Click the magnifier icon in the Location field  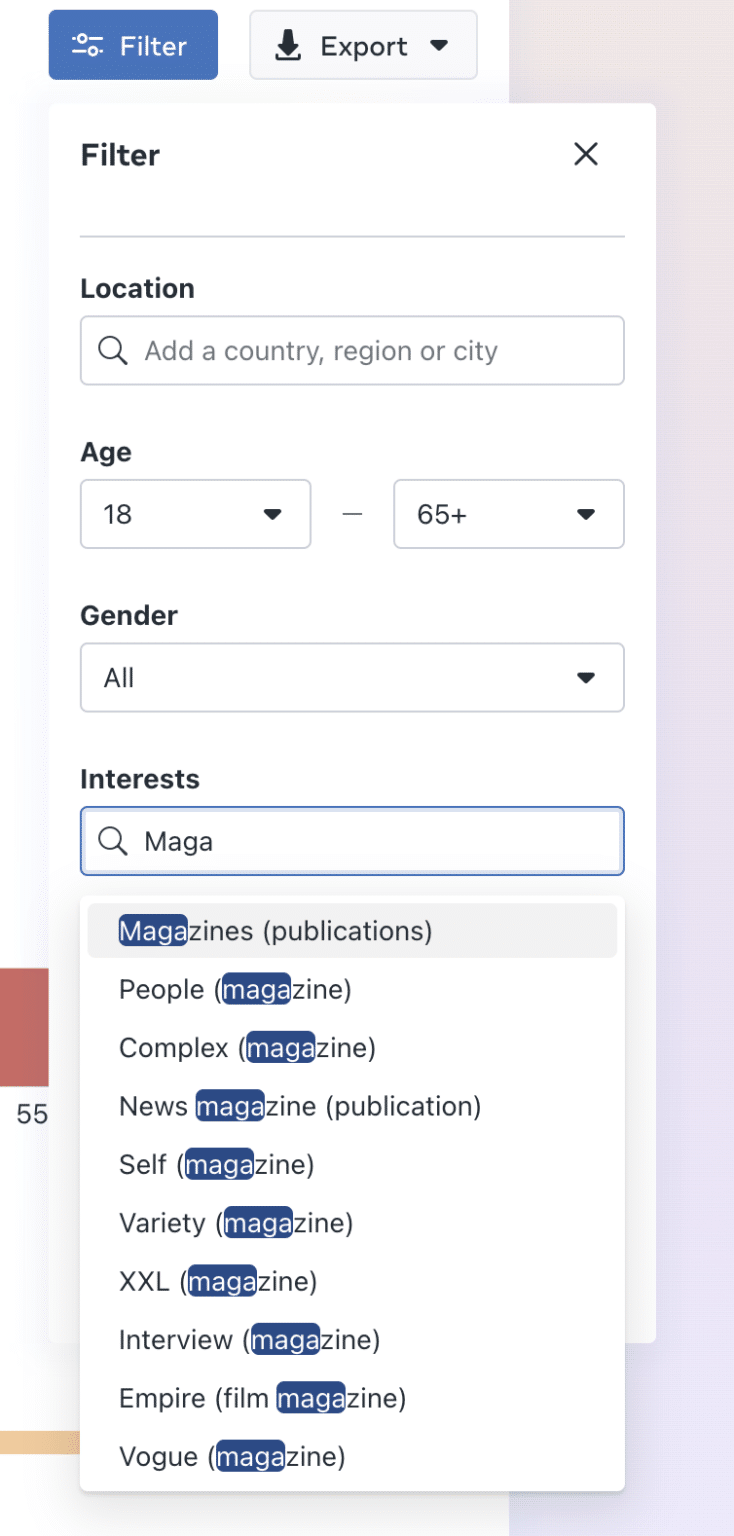pyautogui.click(x=112, y=350)
